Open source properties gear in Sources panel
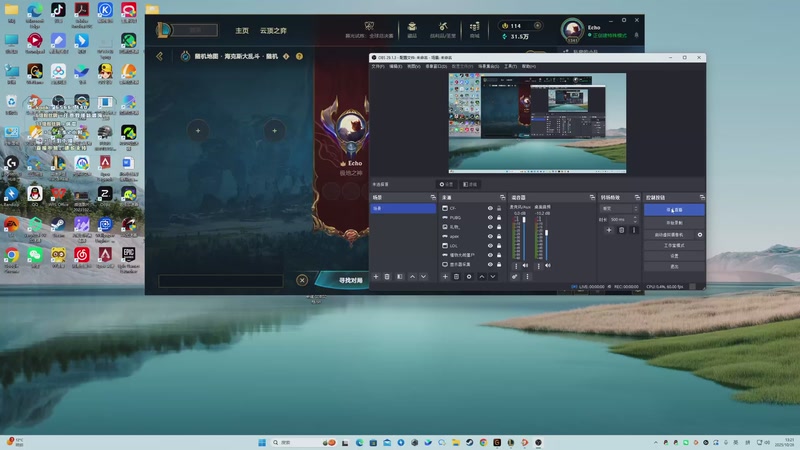This screenshot has width=800, height=450. (469, 277)
